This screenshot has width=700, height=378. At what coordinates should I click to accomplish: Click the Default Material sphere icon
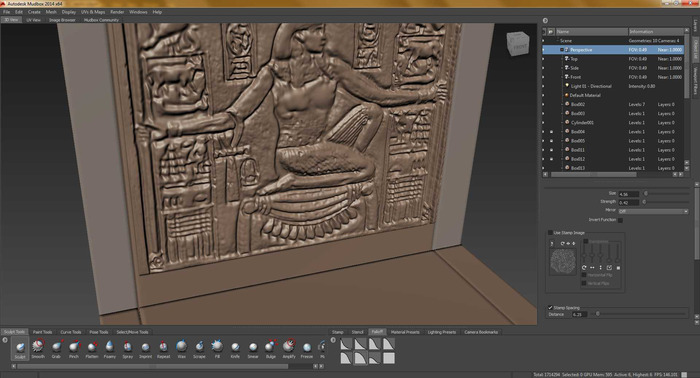[567, 95]
